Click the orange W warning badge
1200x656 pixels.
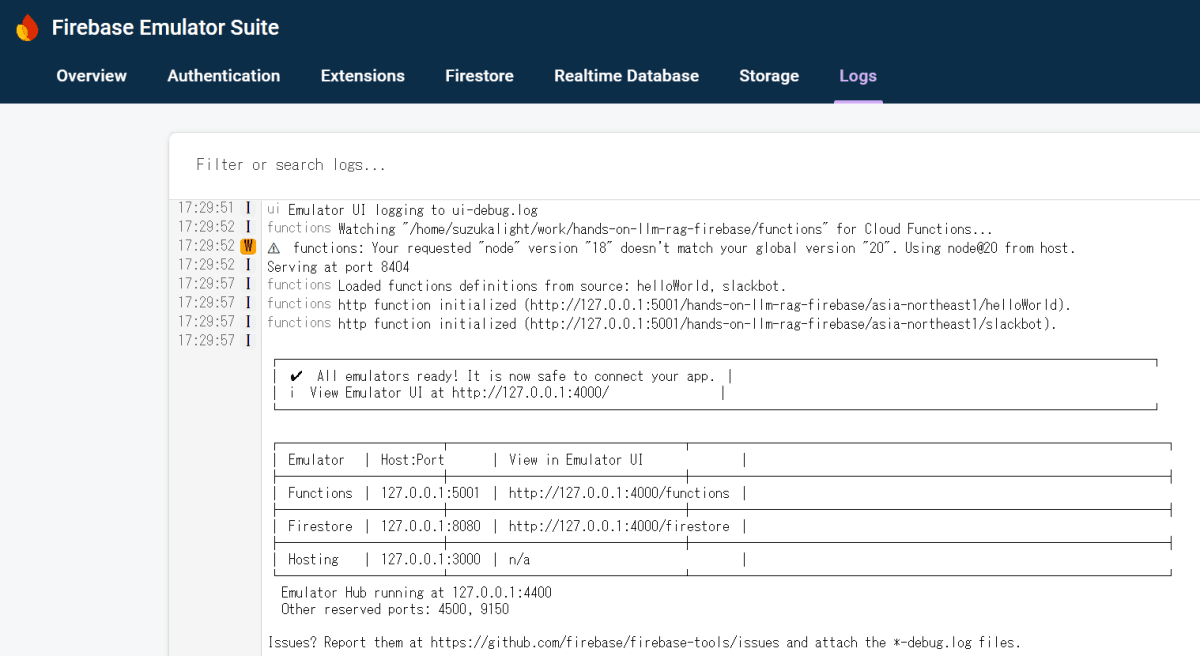248,246
